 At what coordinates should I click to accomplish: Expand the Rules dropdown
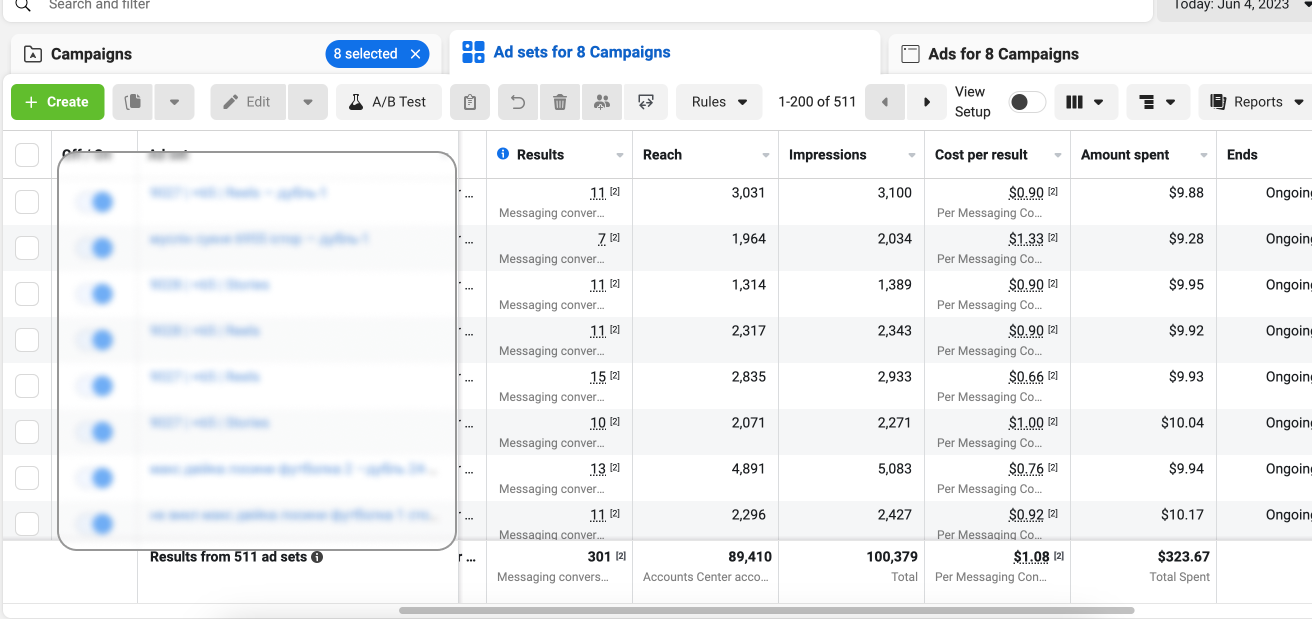tap(719, 102)
